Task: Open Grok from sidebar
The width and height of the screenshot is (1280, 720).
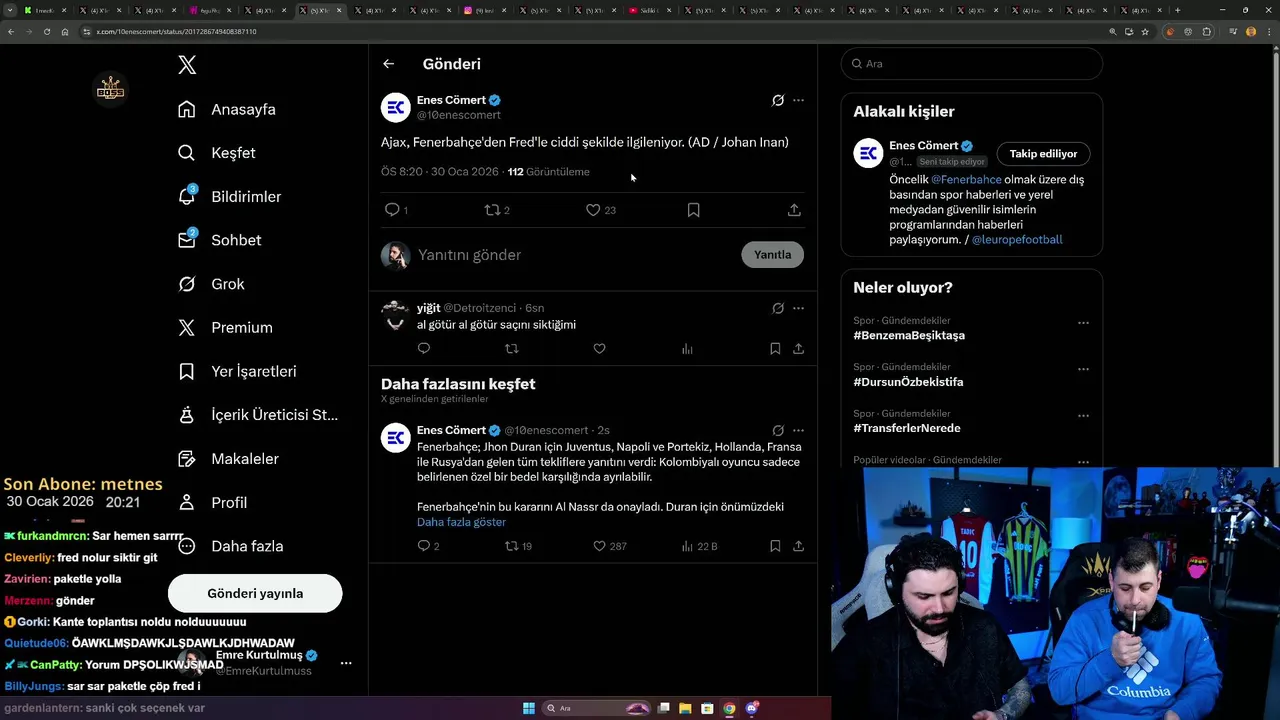Action: tap(211, 284)
